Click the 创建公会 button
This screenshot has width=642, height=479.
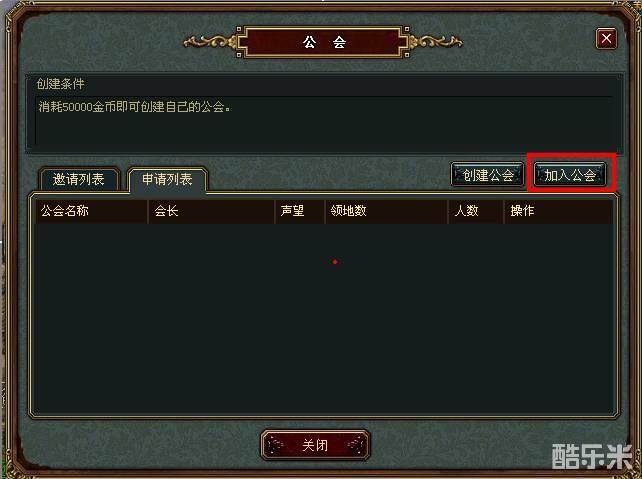[x=487, y=175]
